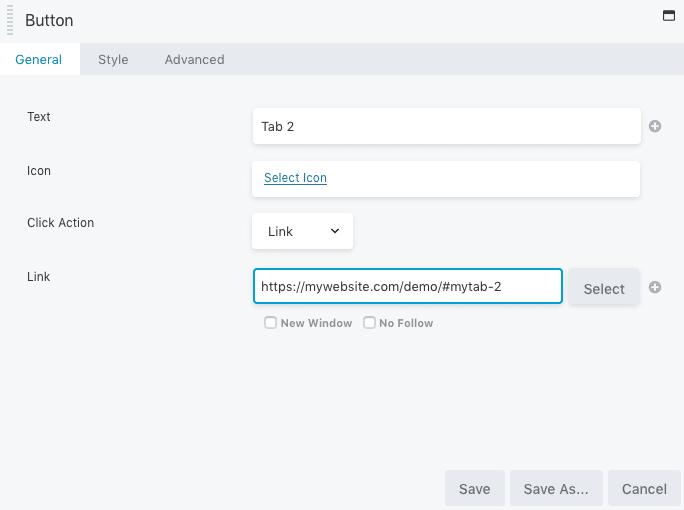Click the Select button next to Link
This screenshot has width=684, height=510.
coord(604,288)
